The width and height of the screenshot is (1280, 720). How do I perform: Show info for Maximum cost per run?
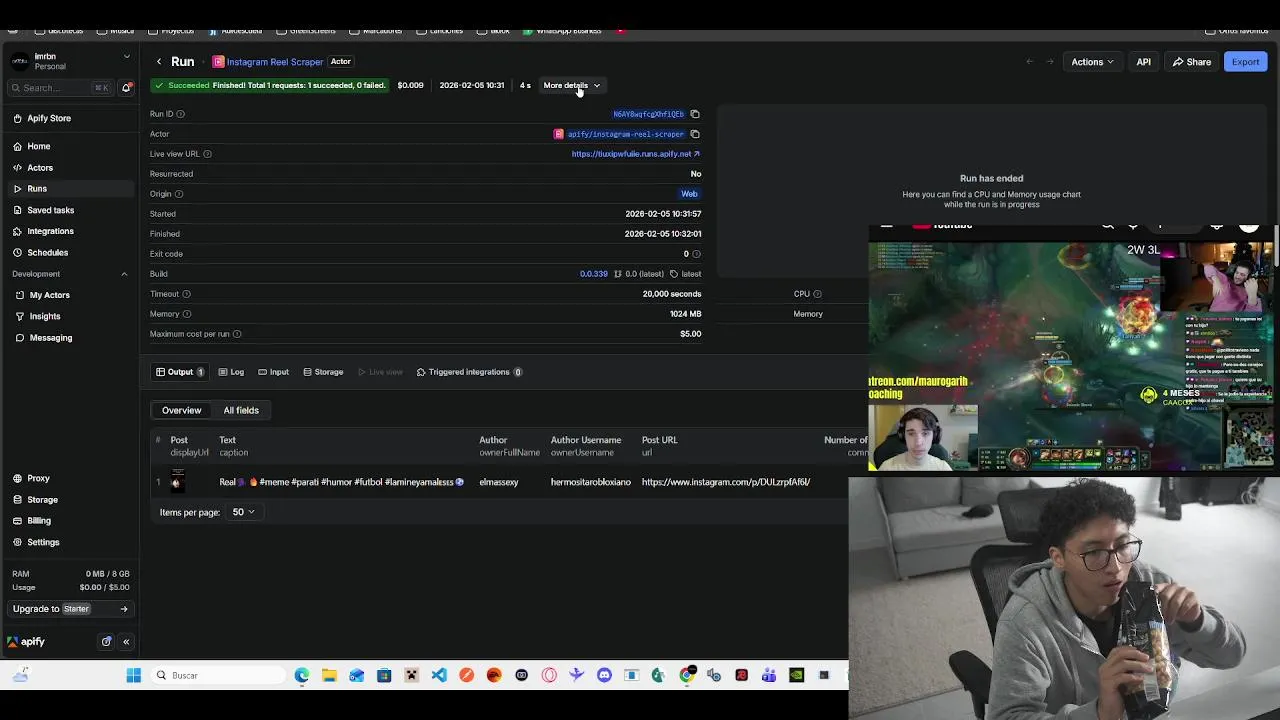237,334
